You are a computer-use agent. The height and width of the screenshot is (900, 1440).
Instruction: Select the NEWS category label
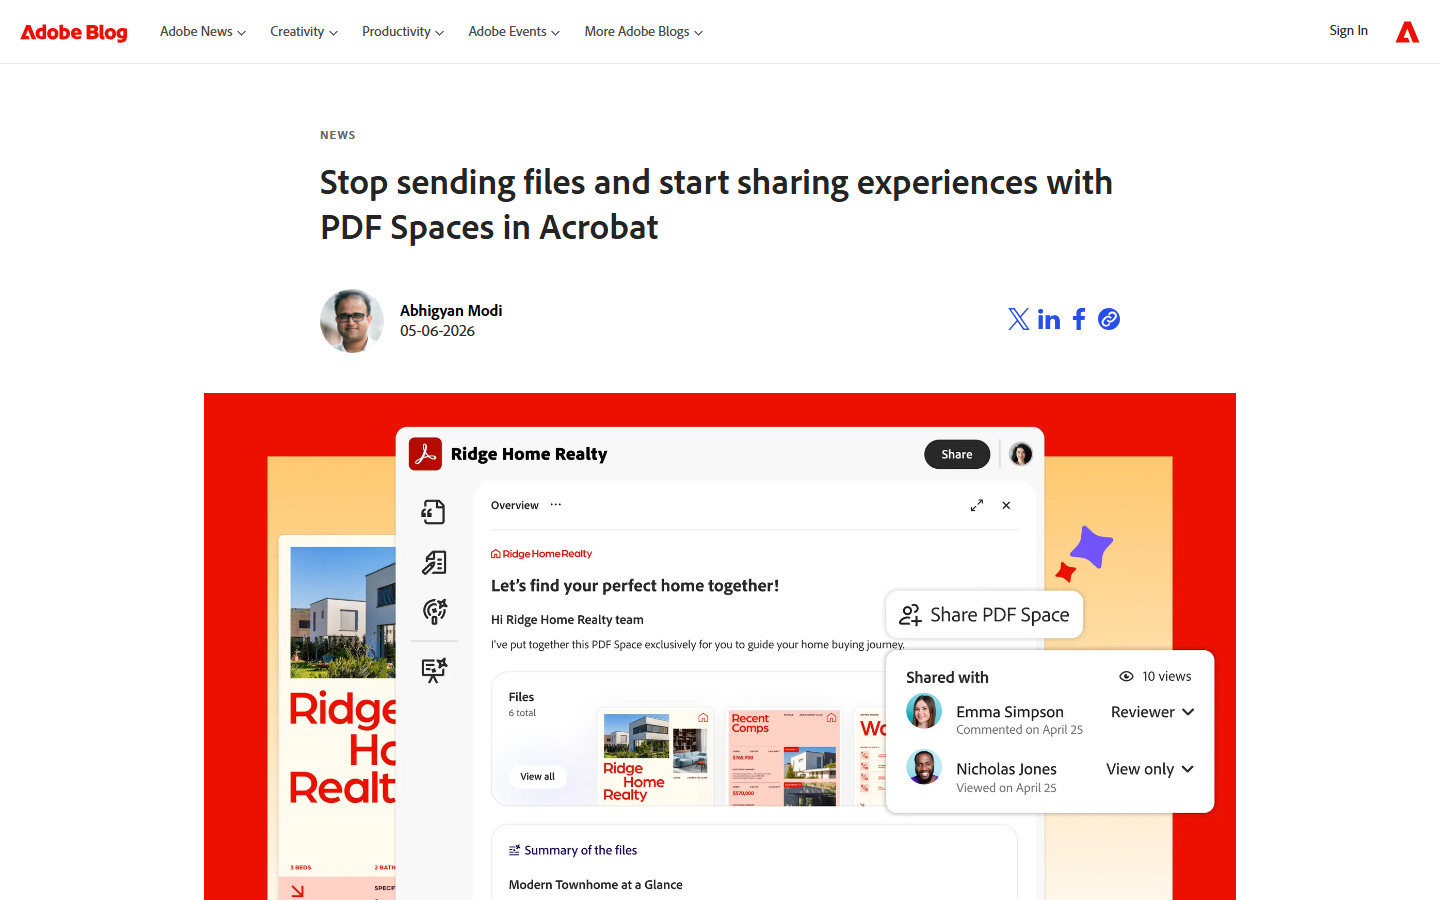(x=338, y=135)
